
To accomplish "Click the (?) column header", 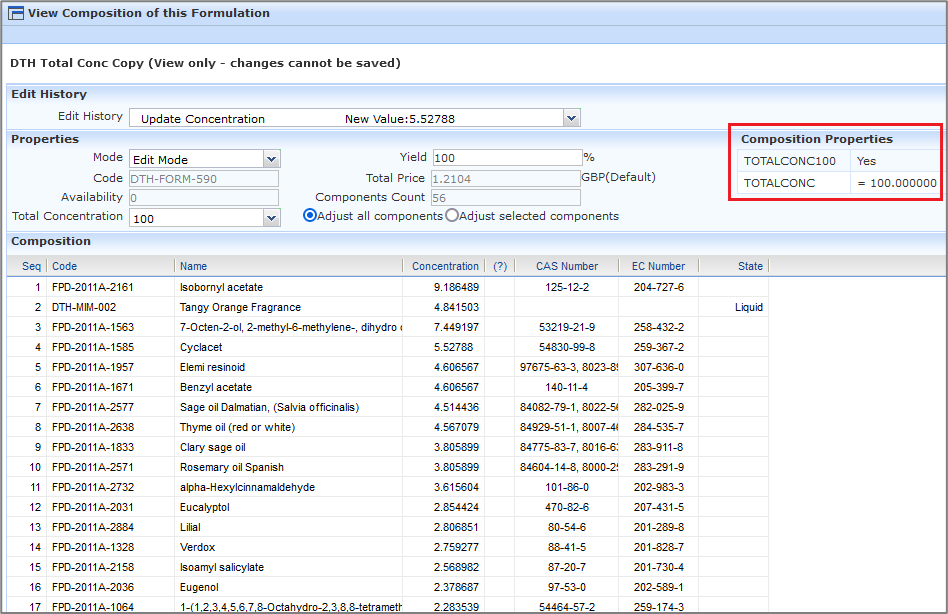I will point(500,266).
